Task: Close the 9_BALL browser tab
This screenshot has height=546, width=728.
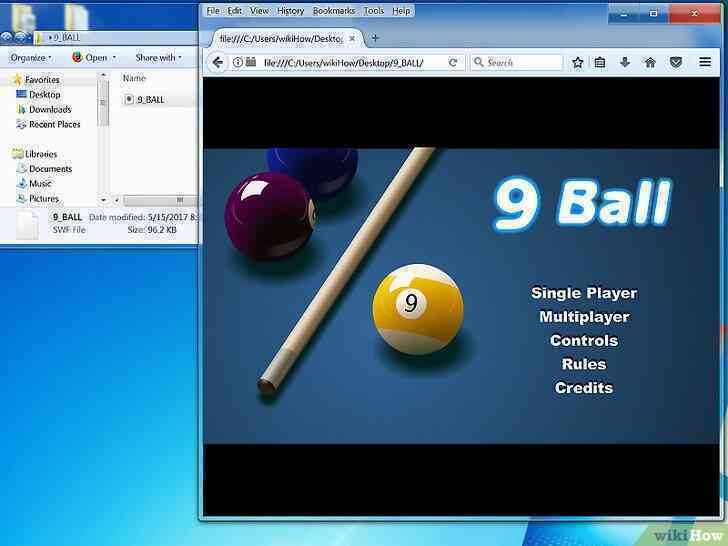Action: click(x=352, y=39)
